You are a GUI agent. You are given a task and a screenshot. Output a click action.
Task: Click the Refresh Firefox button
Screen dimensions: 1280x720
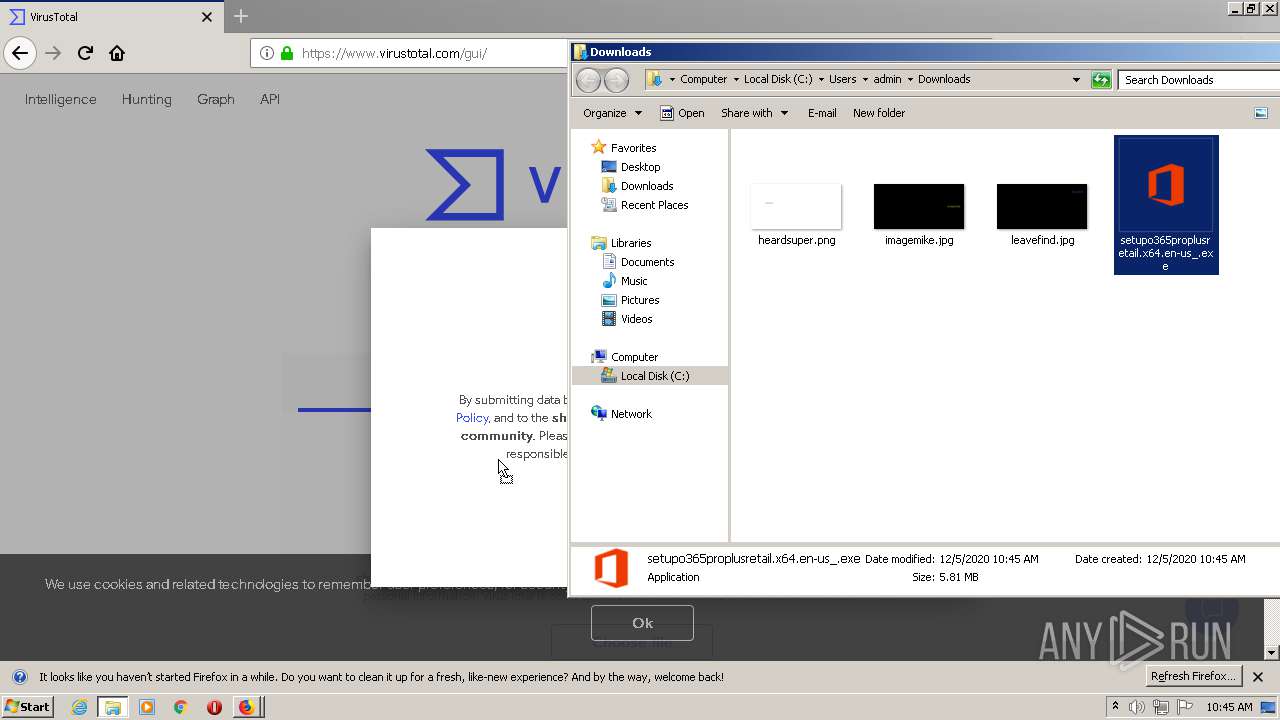pyautogui.click(x=1193, y=676)
